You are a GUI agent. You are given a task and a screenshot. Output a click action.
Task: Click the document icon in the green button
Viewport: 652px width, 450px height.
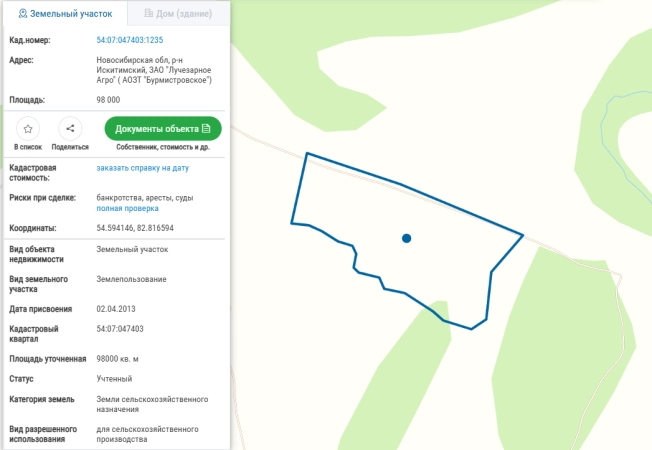(206, 129)
